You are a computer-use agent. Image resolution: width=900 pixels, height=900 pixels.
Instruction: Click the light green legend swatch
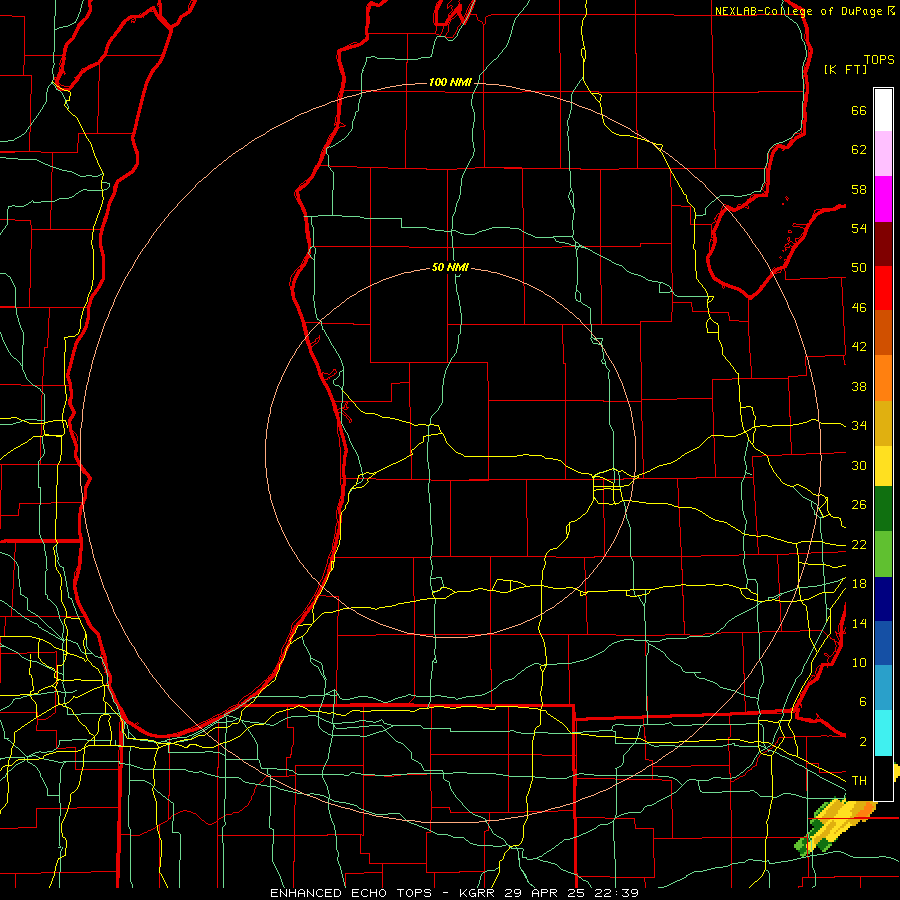point(883,554)
